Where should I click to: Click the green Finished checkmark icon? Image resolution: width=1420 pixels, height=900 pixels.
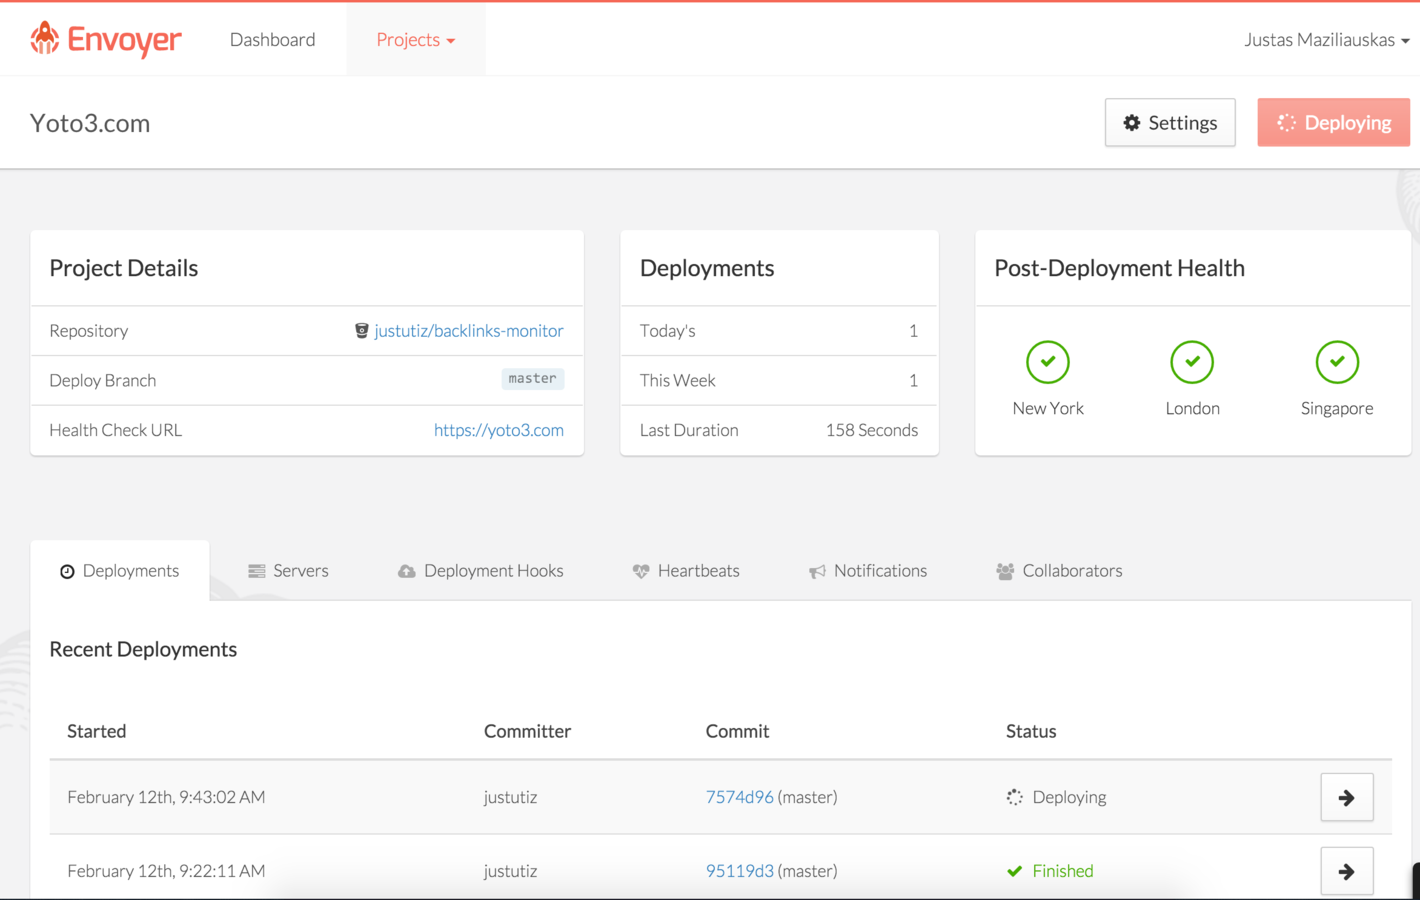(1015, 871)
